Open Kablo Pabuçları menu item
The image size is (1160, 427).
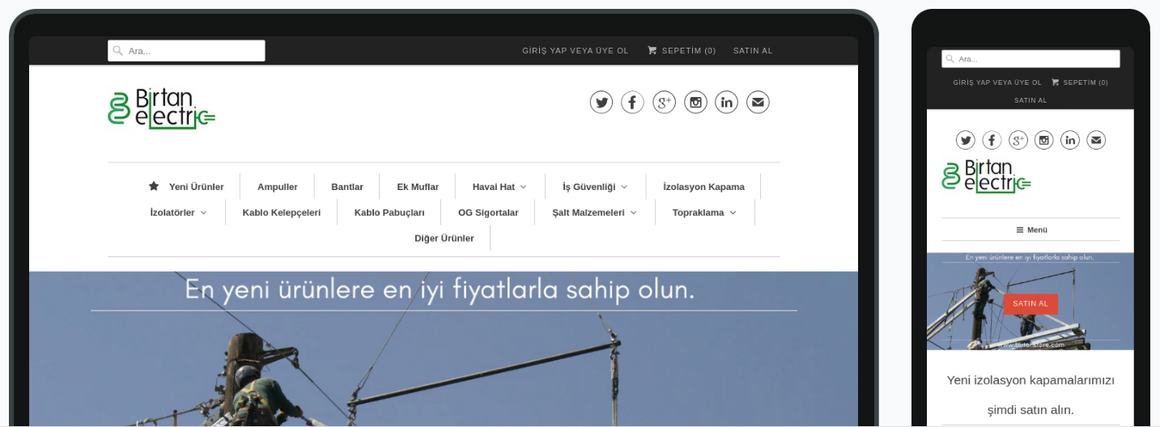389,212
